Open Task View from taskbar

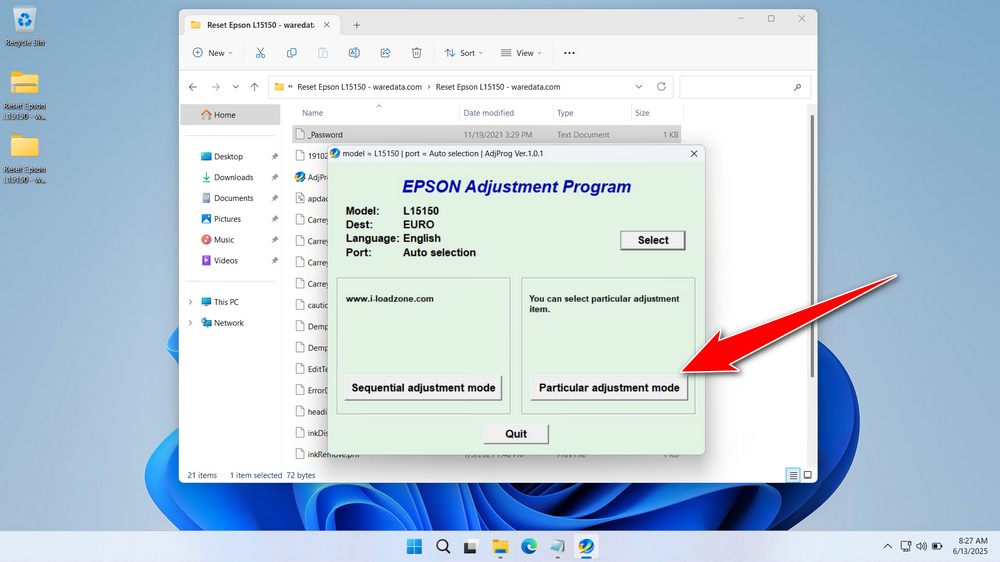point(471,547)
